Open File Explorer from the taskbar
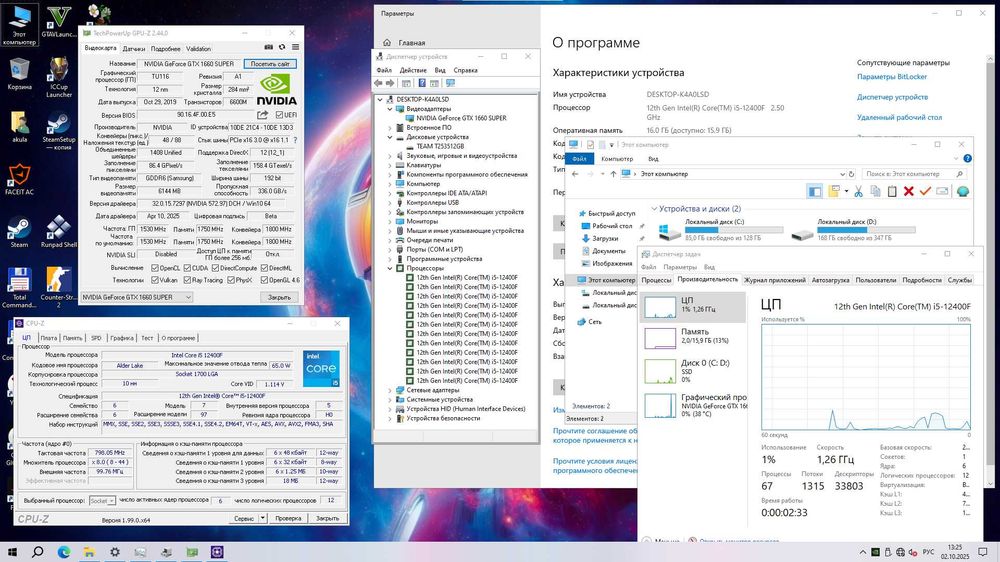Screen dimensions: 1000x562 pyautogui.click(x=89, y=552)
